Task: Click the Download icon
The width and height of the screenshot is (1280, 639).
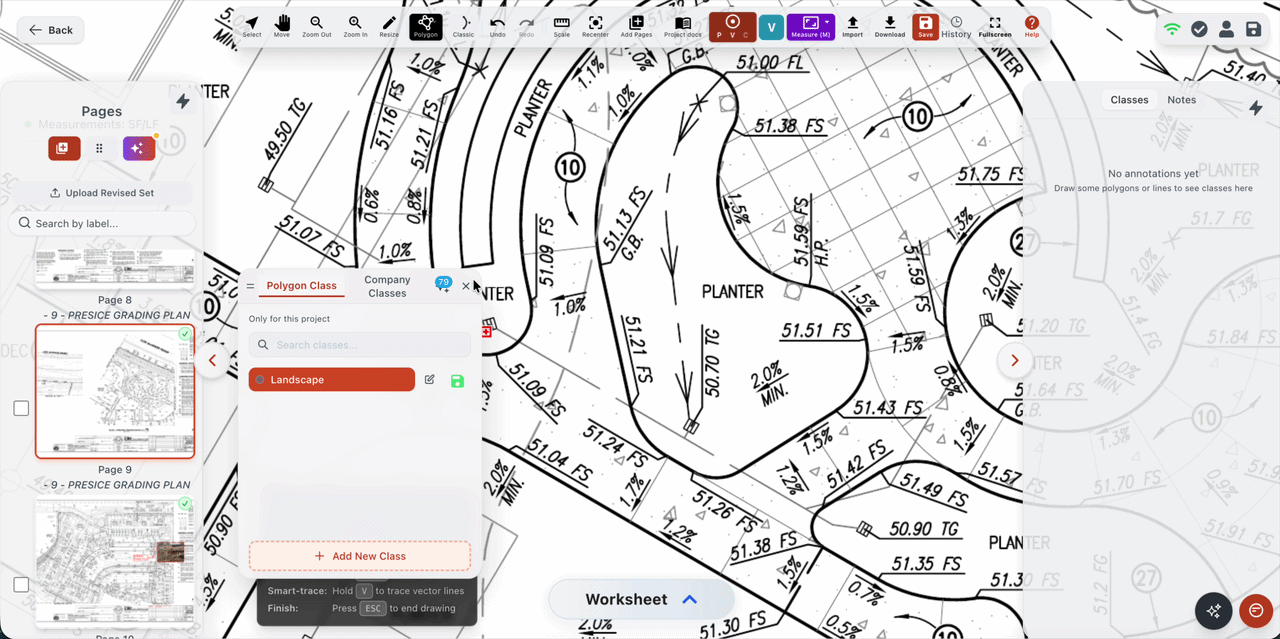Action: pos(889,26)
